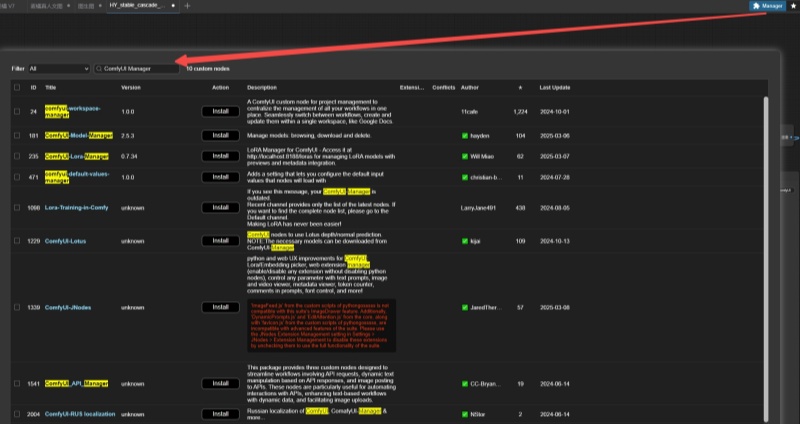This screenshot has height=424, width=800.
Task: Click the green verified check next to kijai
Action: tap(465, 241)
